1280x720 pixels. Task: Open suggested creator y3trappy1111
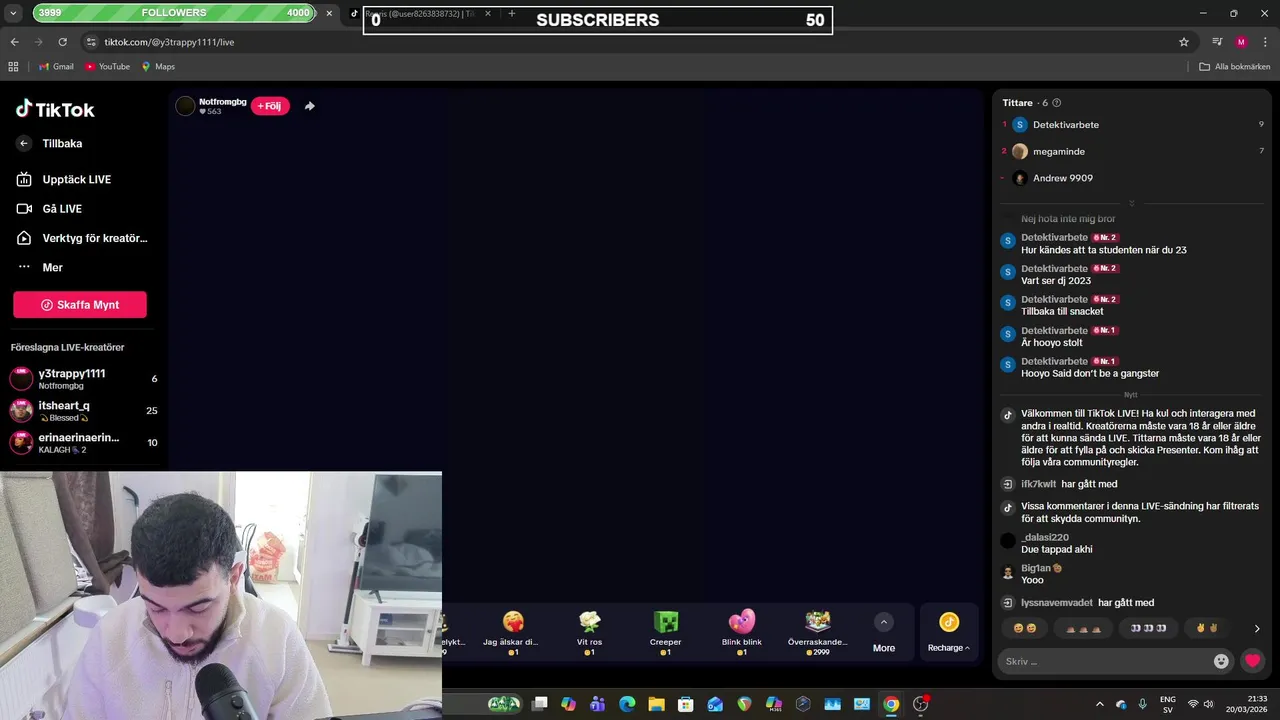tap(84, 379)
